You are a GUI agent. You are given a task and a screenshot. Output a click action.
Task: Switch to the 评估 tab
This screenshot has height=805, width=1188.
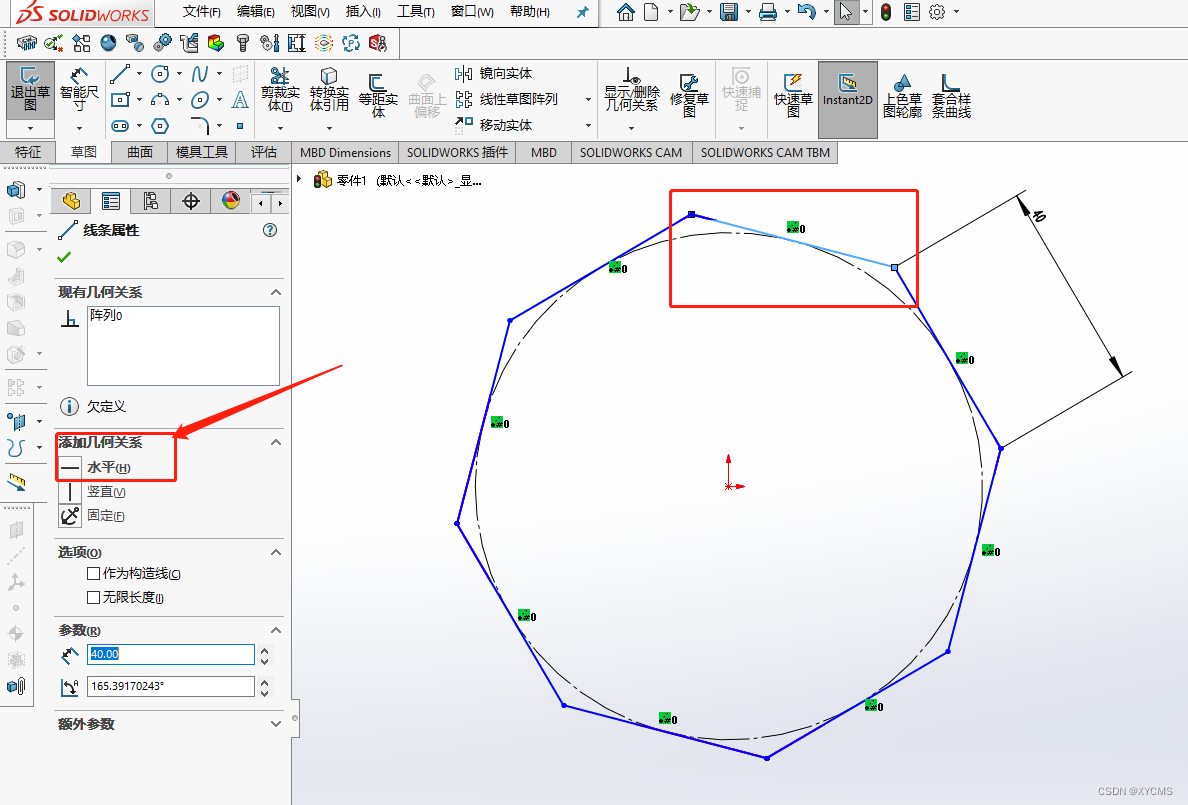pos(264,152)
